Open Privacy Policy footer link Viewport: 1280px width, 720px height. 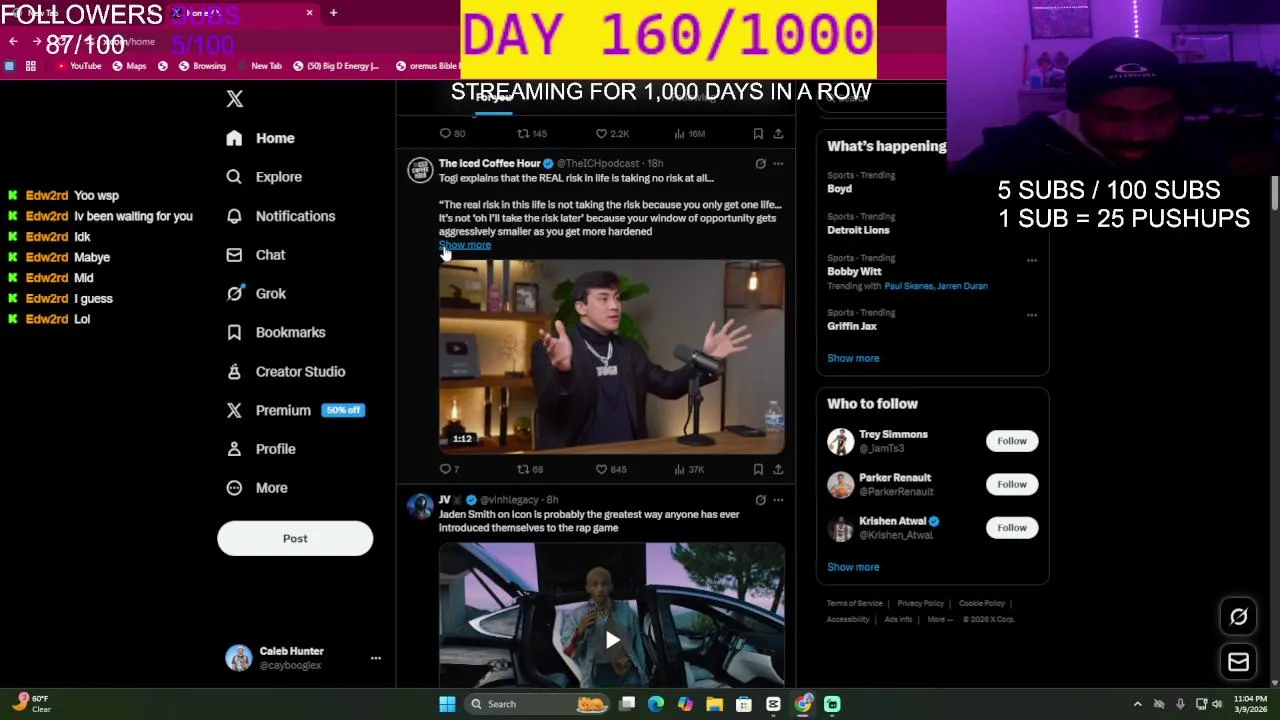[920, 603]
